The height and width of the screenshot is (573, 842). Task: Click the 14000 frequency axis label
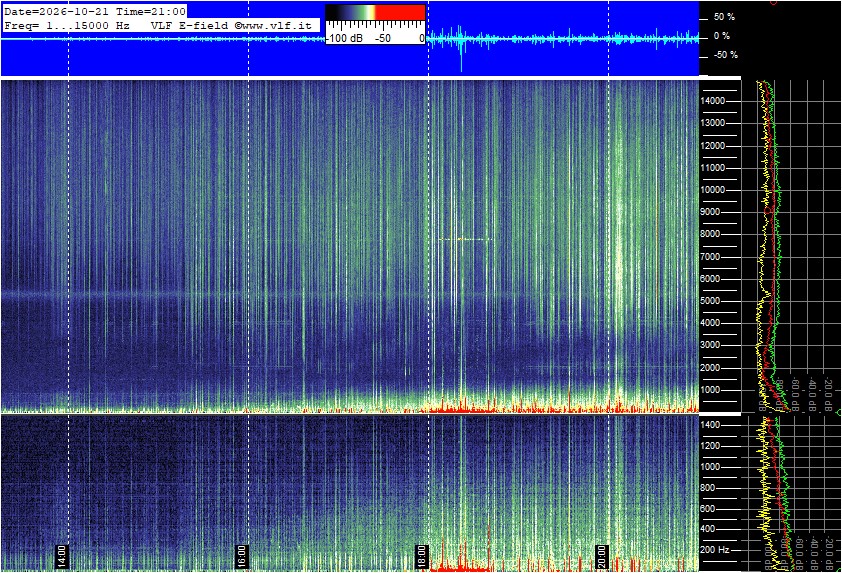(713, 101)
